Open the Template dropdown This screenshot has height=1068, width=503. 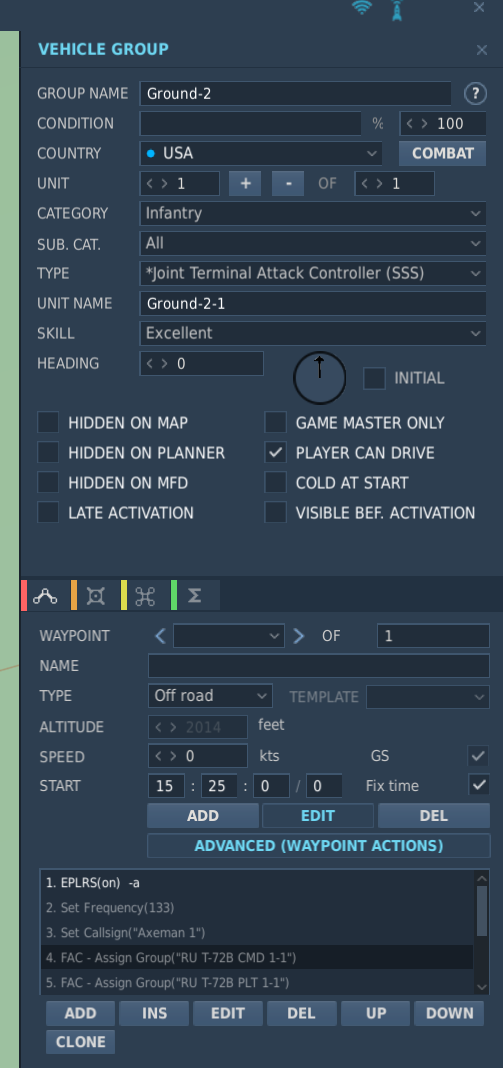tap(427, 697)
